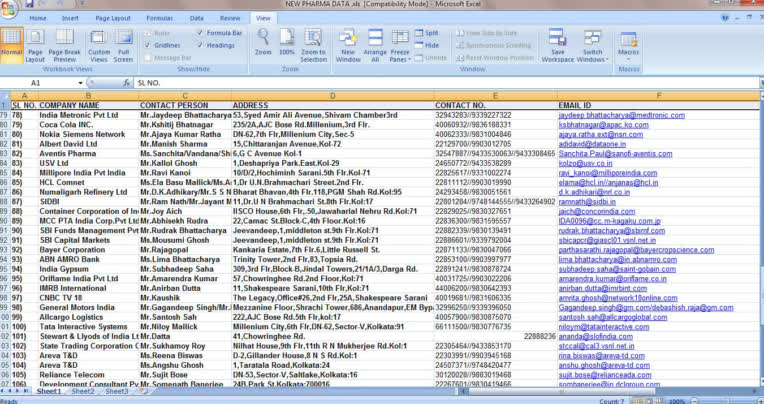This screenshot has height=404, width=764.
Task: Open the Zoom dialog magnifier icon
Action: 263,39
